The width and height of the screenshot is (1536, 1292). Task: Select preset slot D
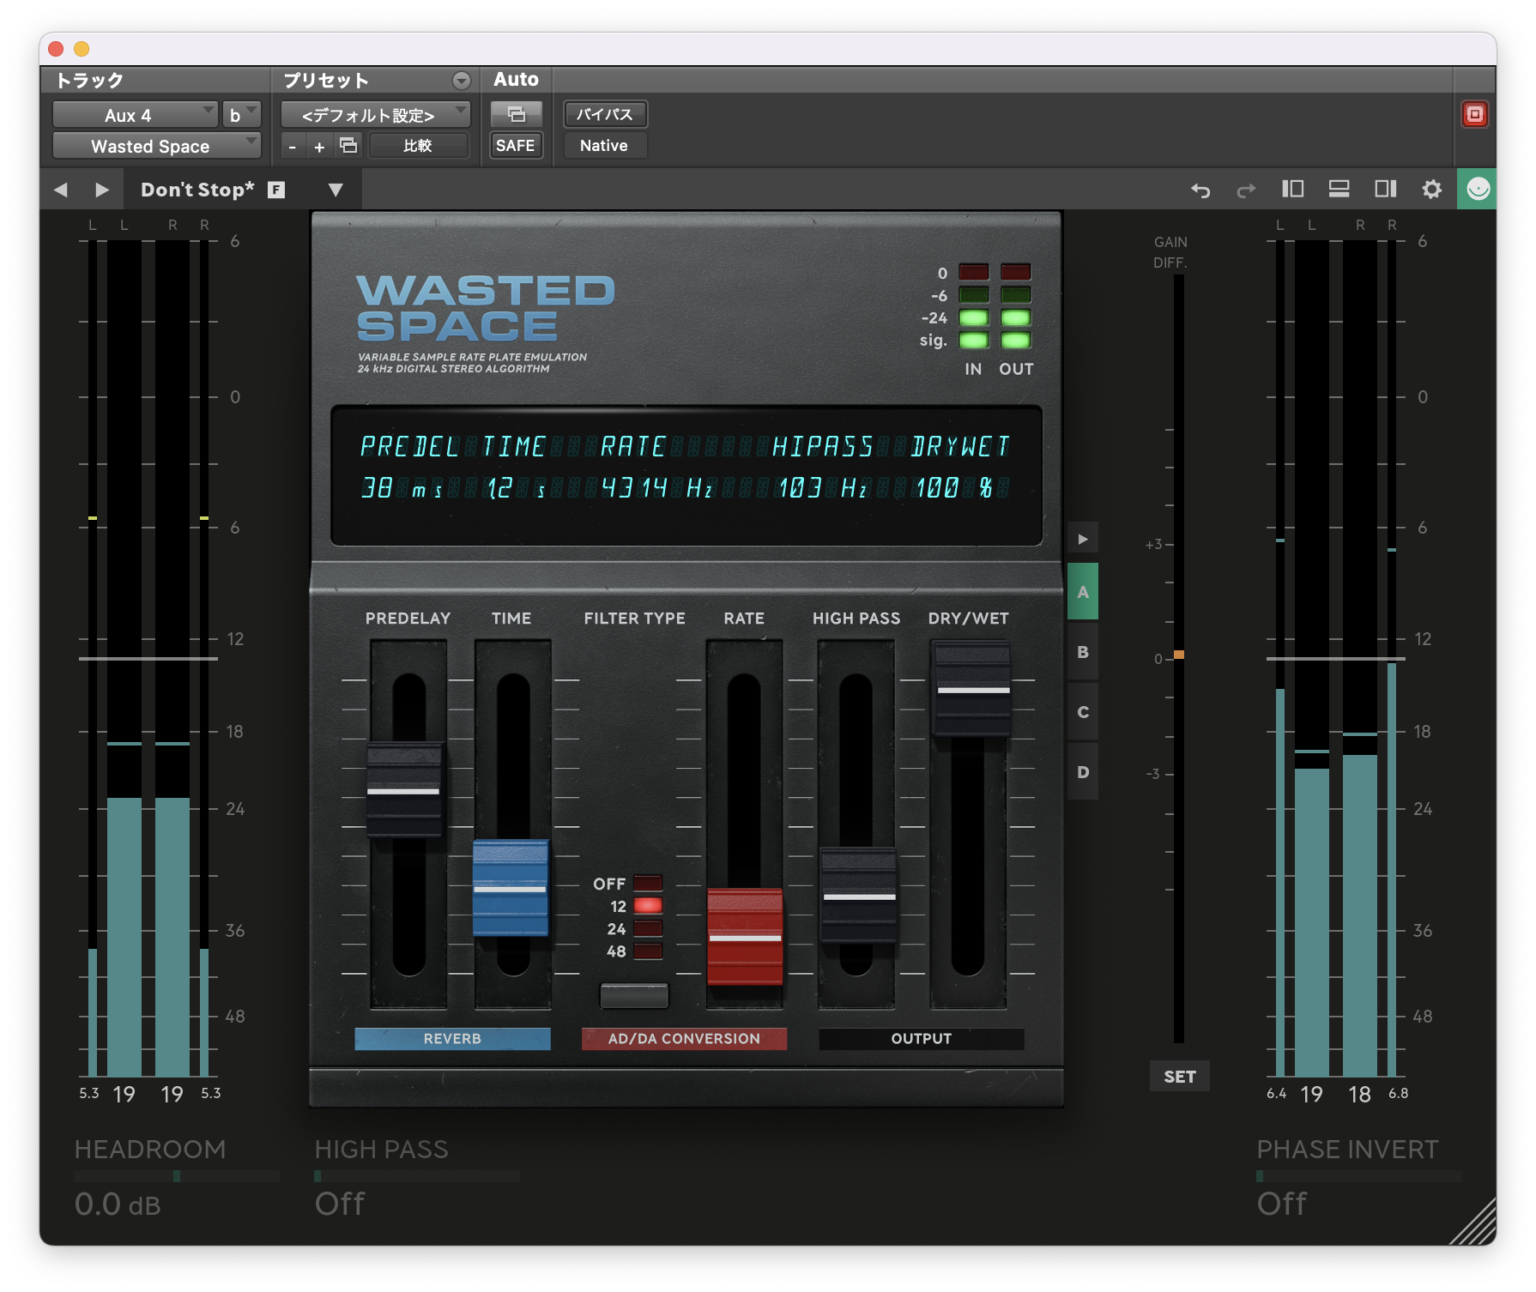click(1082, 772)
